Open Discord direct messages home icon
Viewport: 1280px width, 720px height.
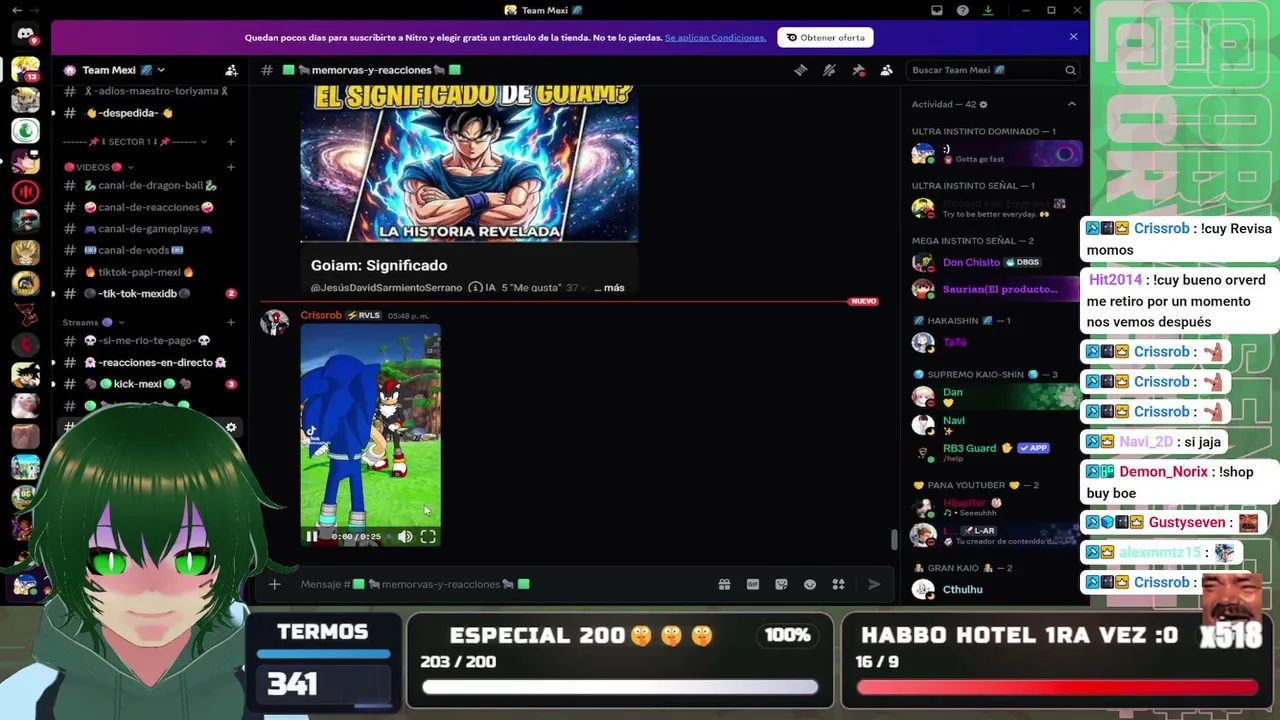25,34
